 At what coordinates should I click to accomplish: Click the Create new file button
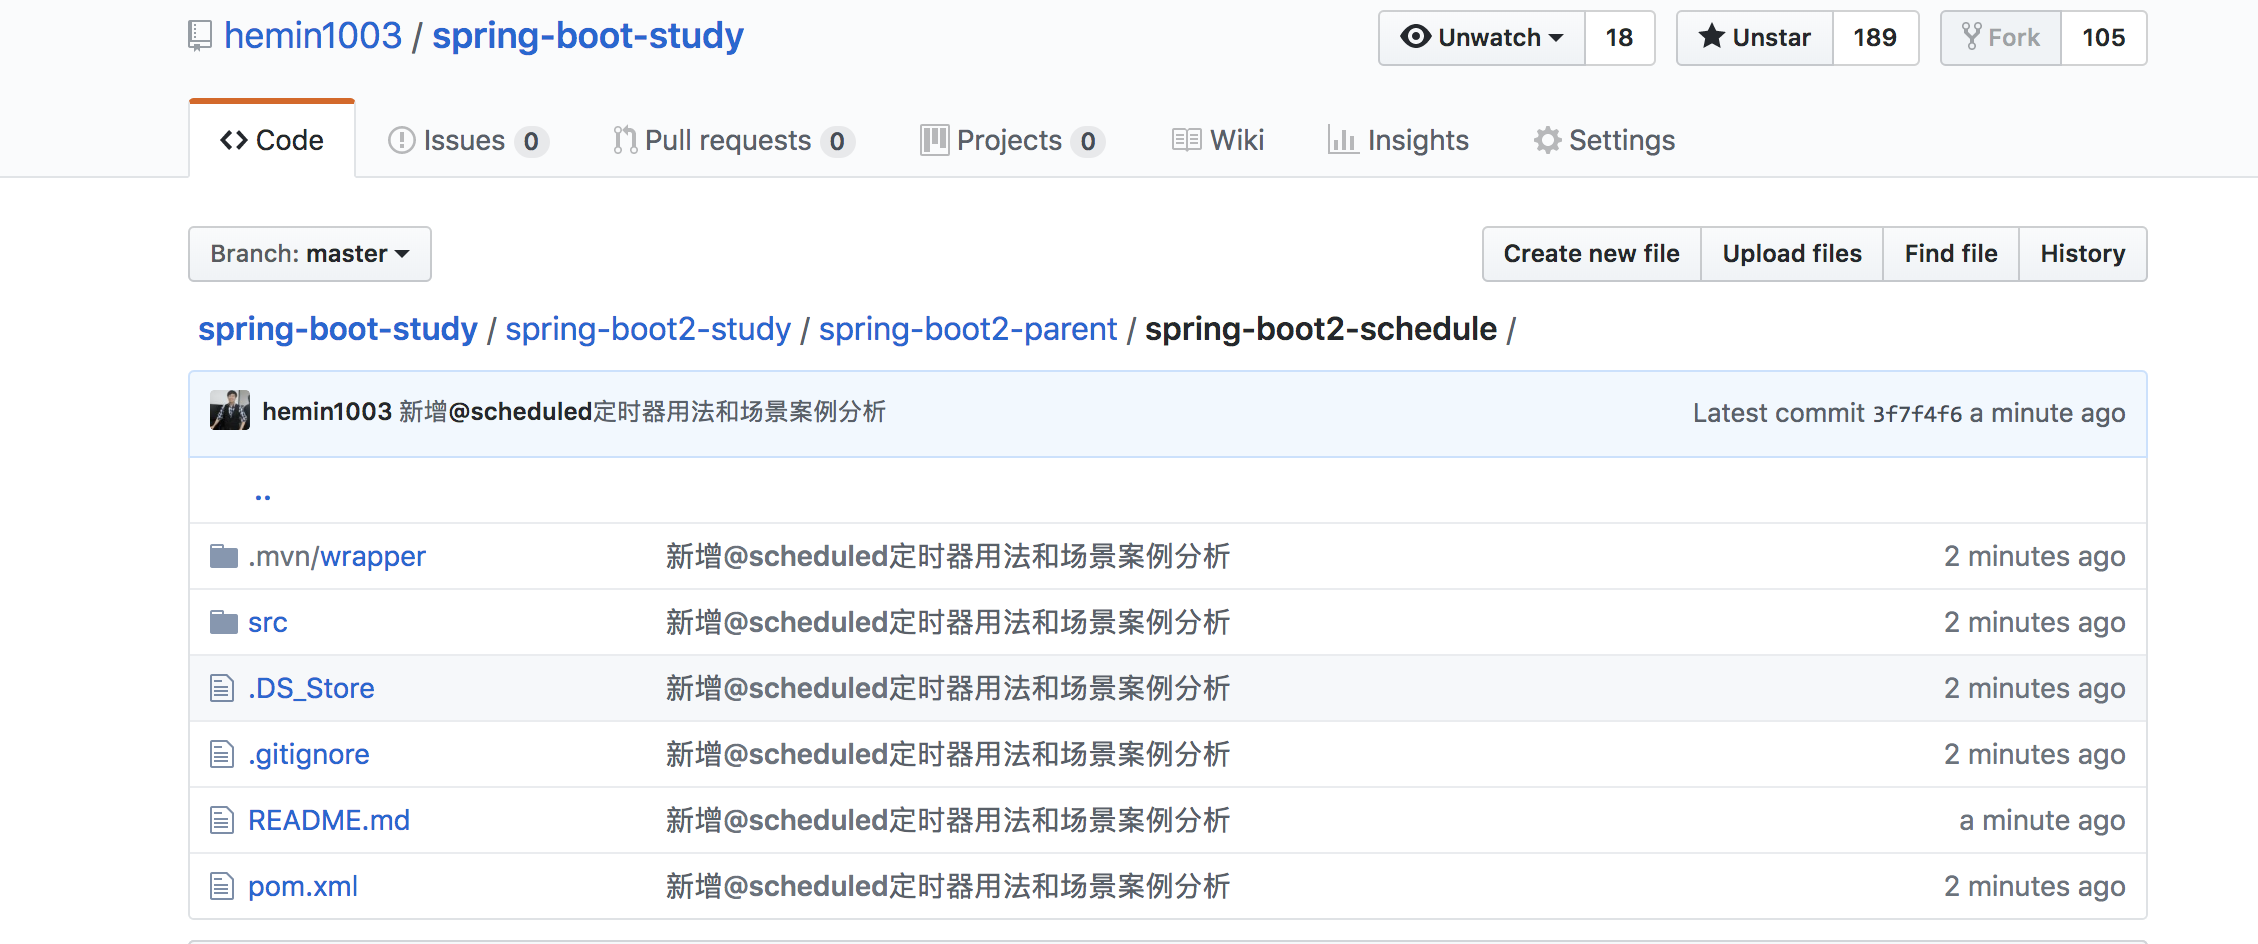coord(1591,254)
